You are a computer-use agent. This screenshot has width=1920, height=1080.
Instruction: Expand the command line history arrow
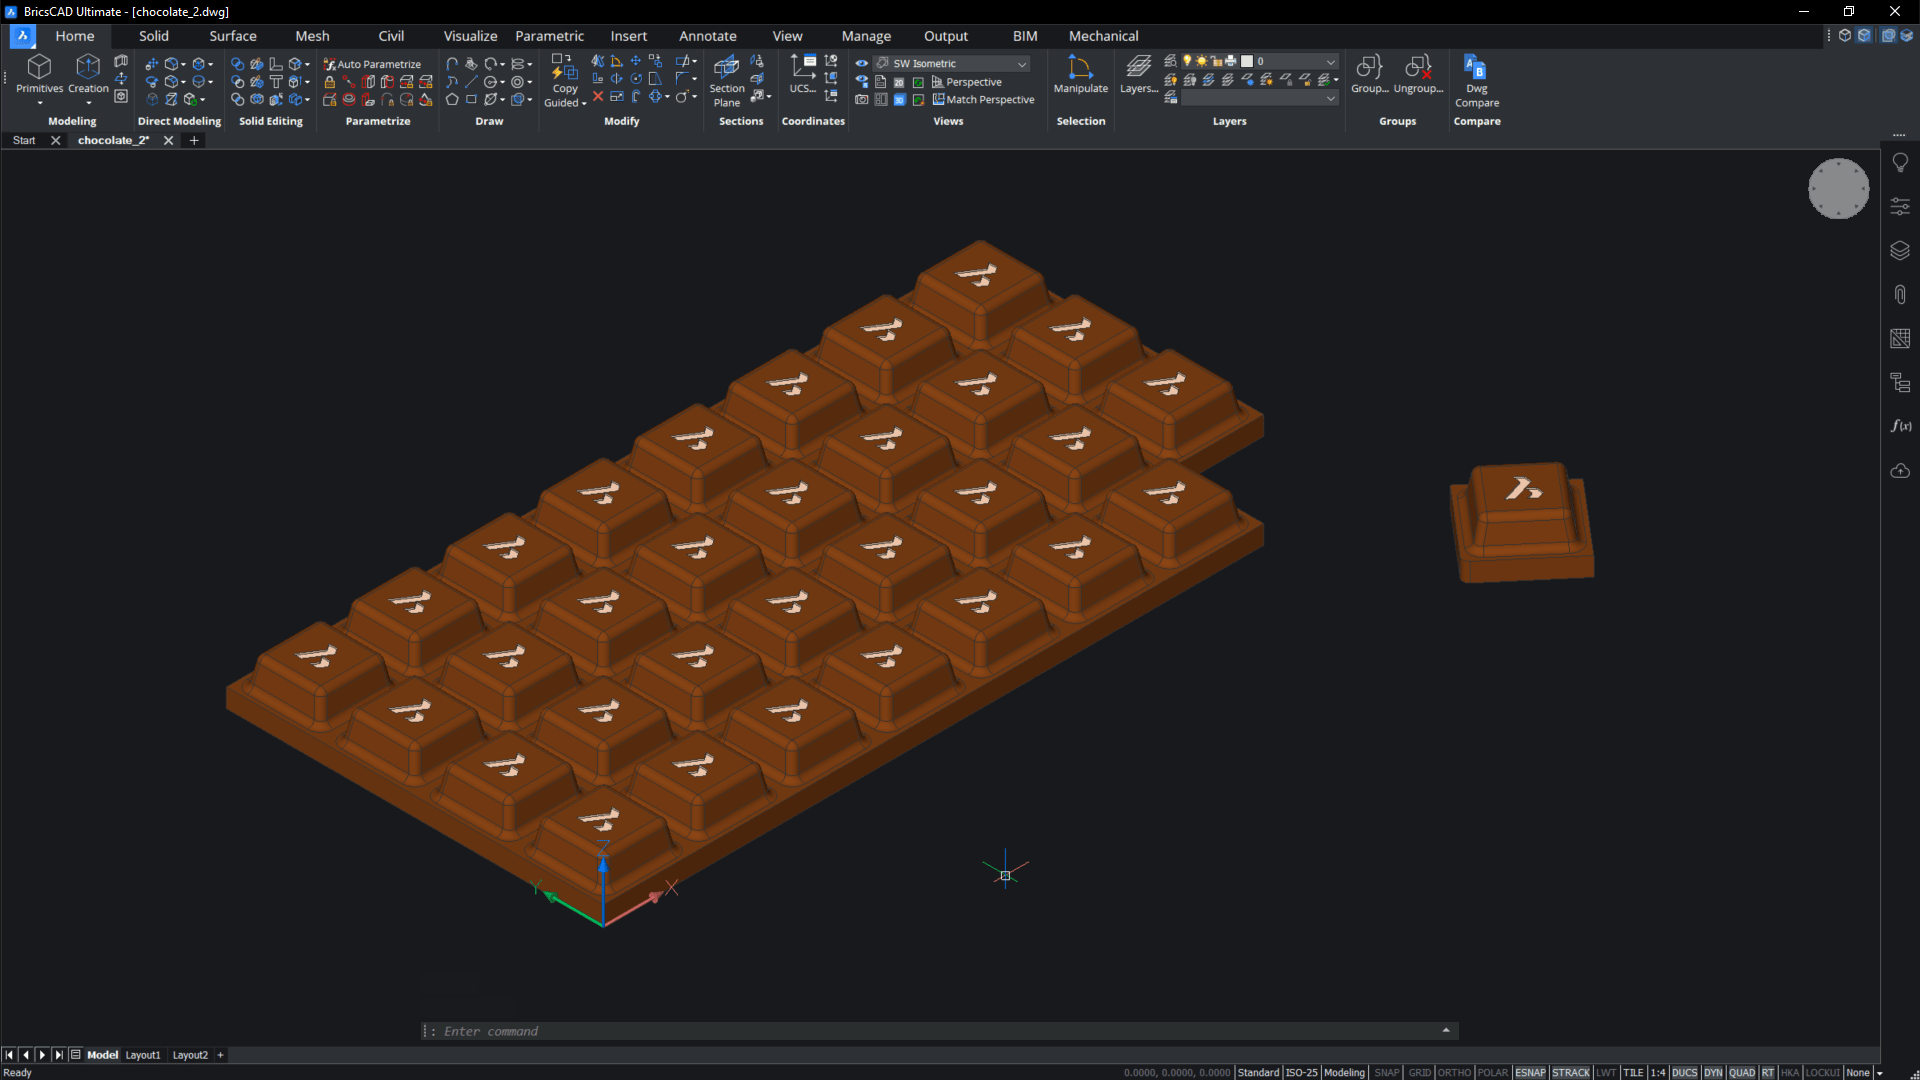pyautogui.click(x=1446, y=1030)
